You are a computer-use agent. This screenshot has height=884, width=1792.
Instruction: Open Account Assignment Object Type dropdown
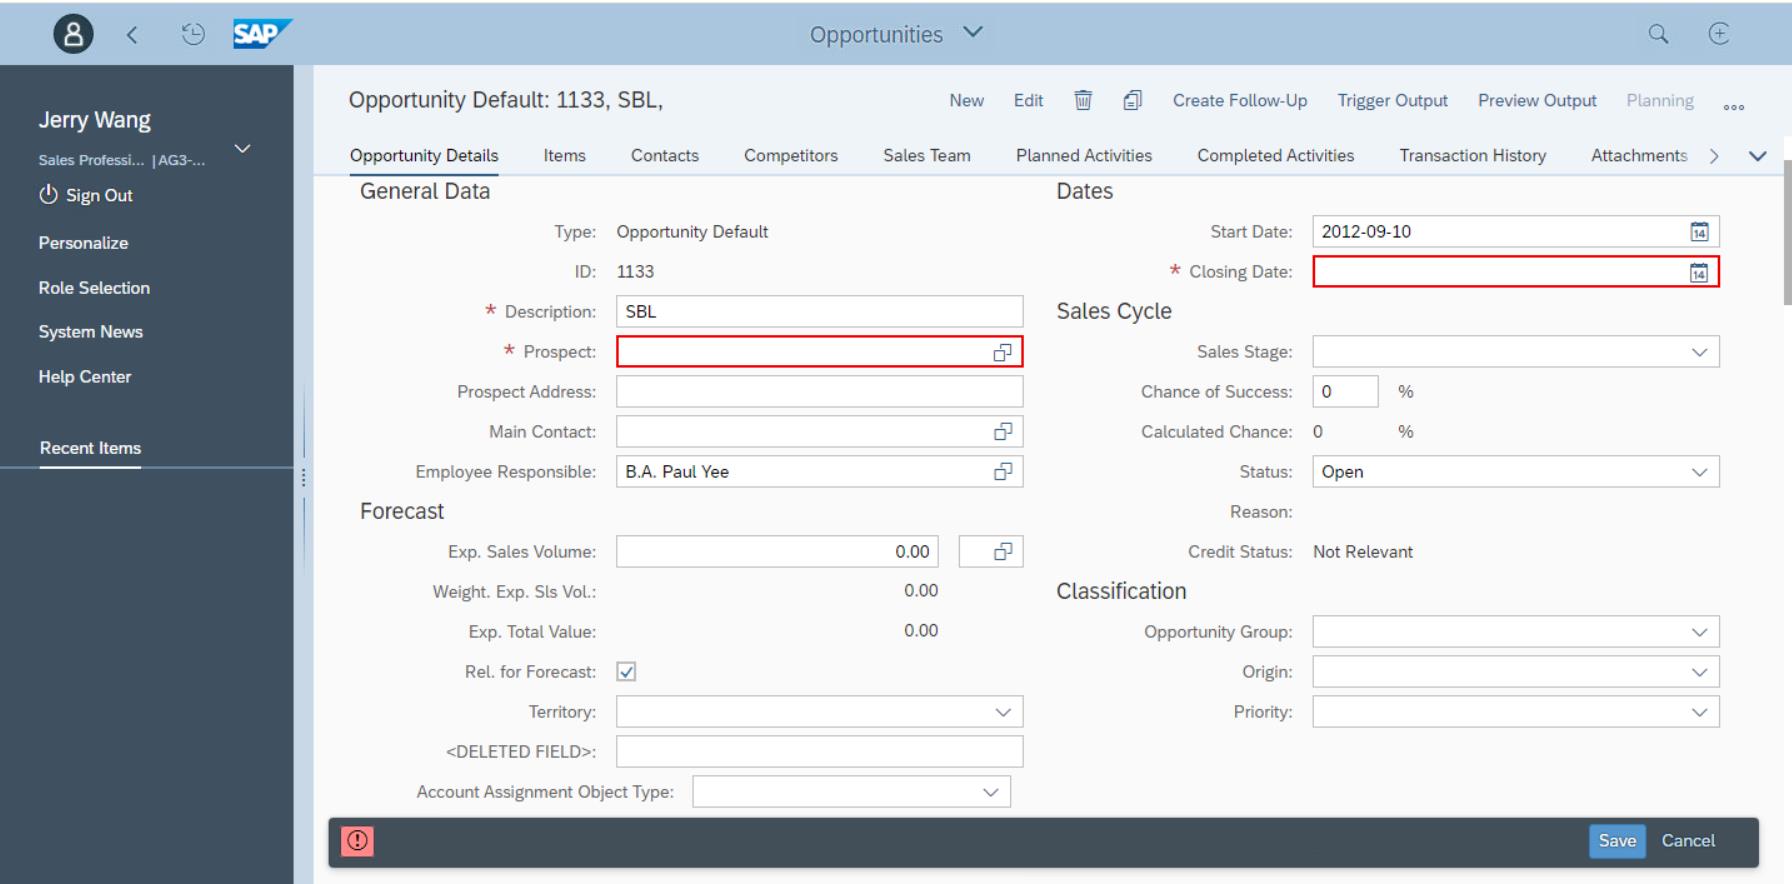[x=990, y=792]
